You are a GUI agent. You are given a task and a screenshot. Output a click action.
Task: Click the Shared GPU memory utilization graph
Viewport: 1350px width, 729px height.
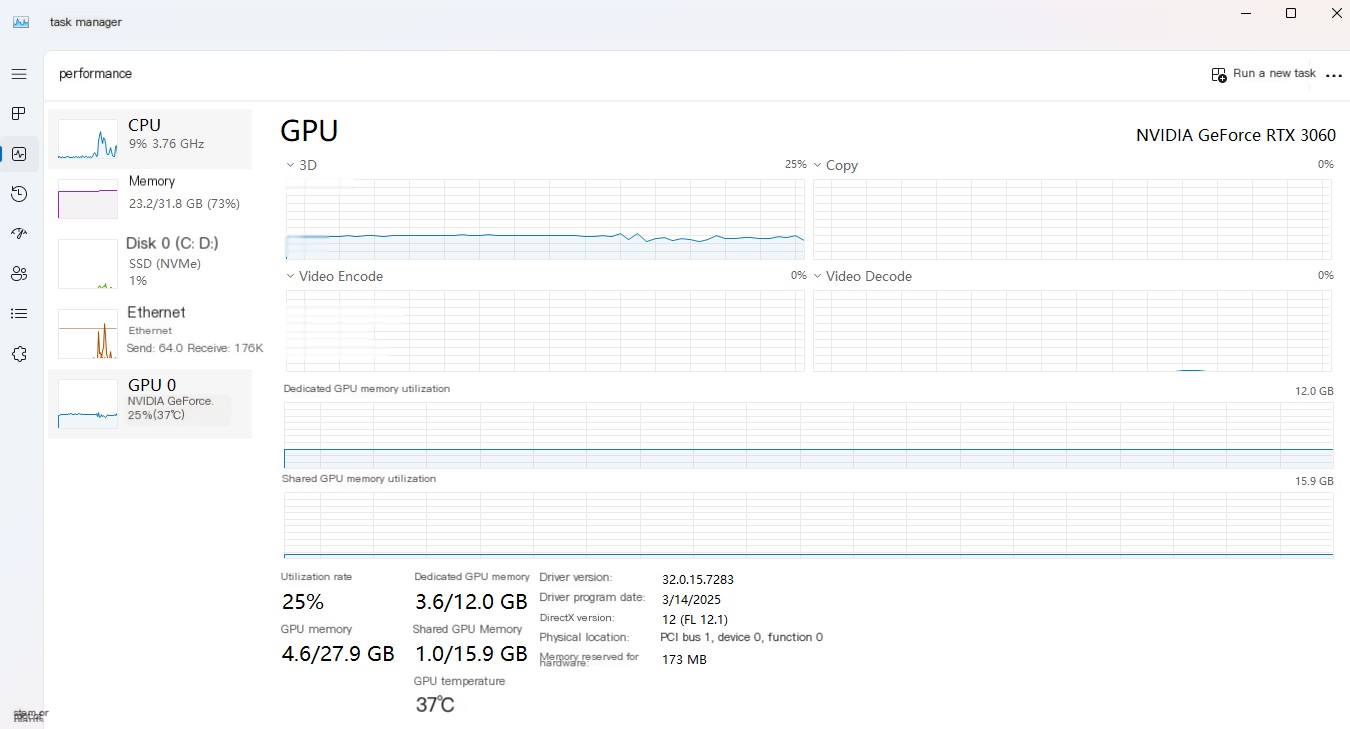[808, 524]
